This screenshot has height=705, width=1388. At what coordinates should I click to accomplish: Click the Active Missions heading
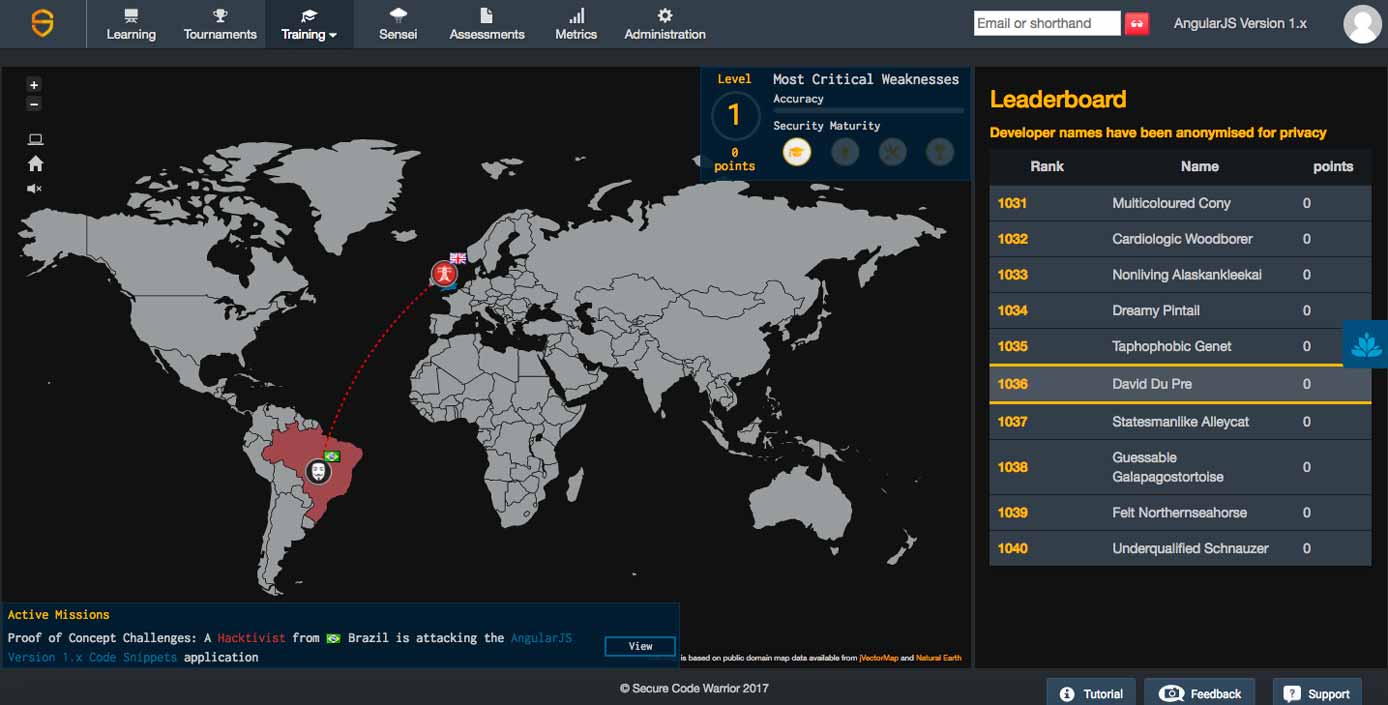59,615
